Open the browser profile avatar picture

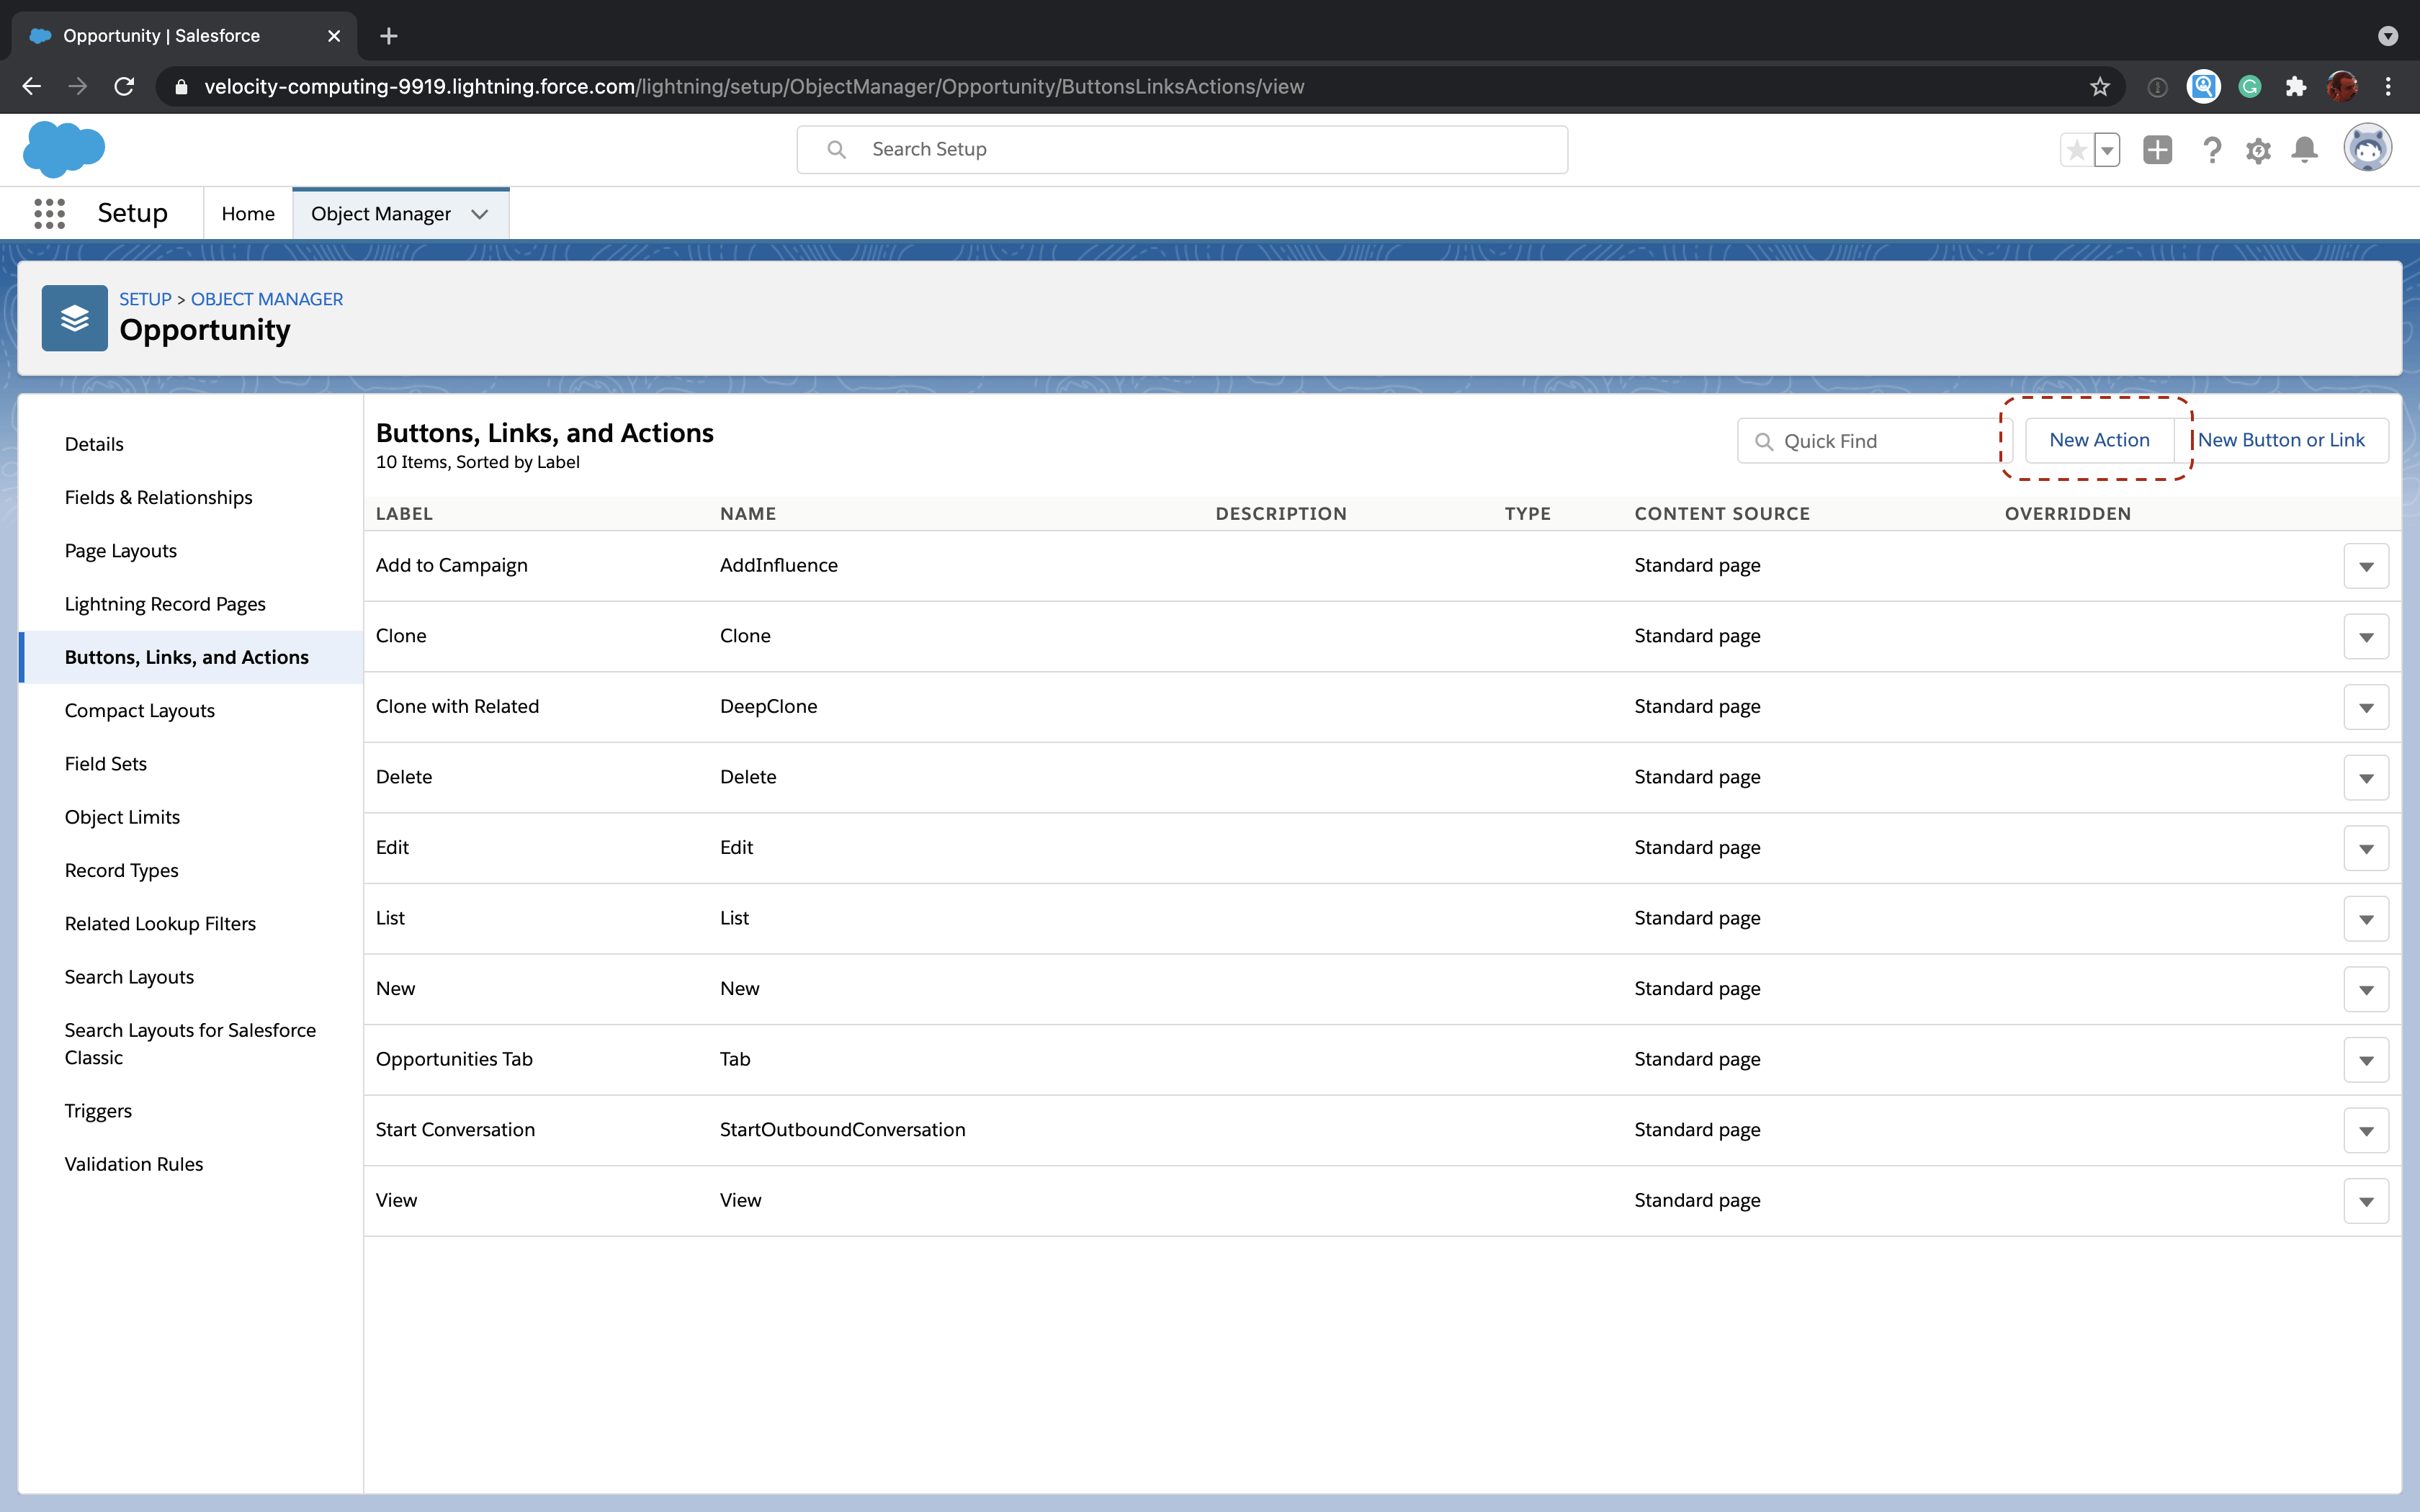point(2342,86)
